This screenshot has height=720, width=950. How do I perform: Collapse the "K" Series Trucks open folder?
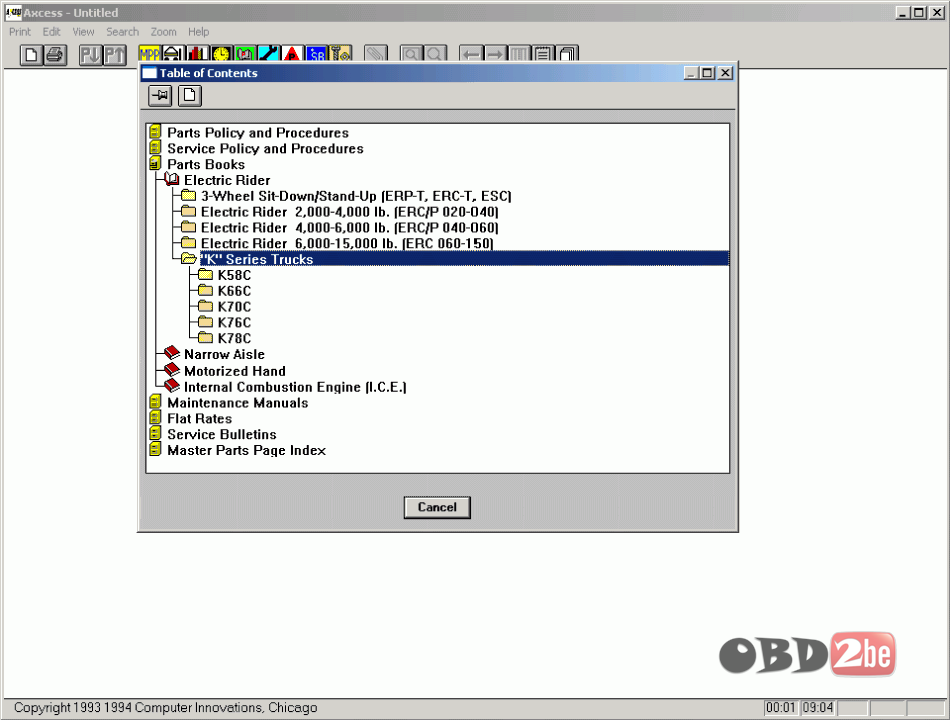189,259
